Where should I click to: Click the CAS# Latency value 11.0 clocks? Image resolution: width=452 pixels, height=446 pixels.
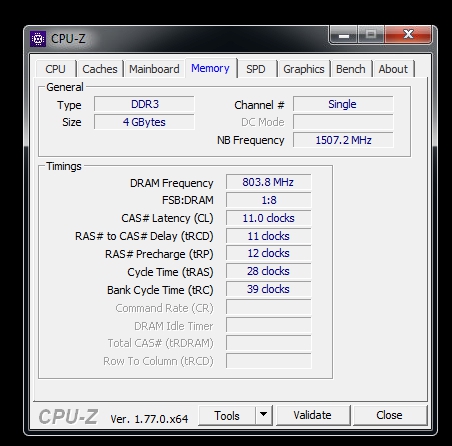tap(269, 218)
